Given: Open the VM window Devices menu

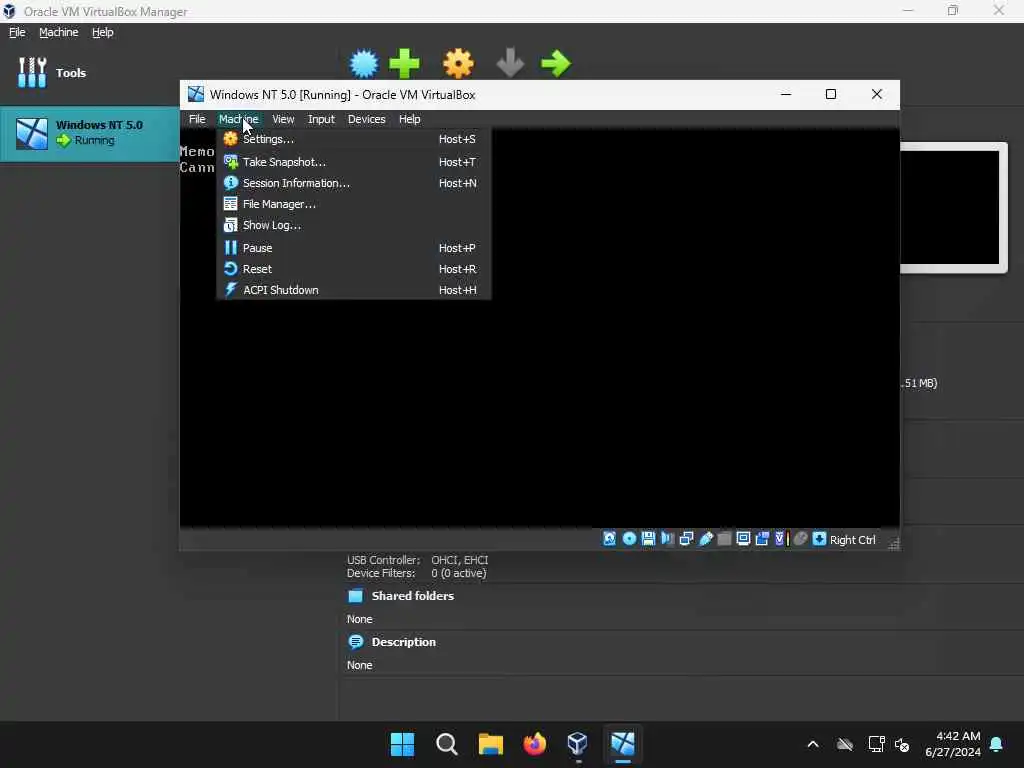Looking at the screenshot, I should point(366,119).
